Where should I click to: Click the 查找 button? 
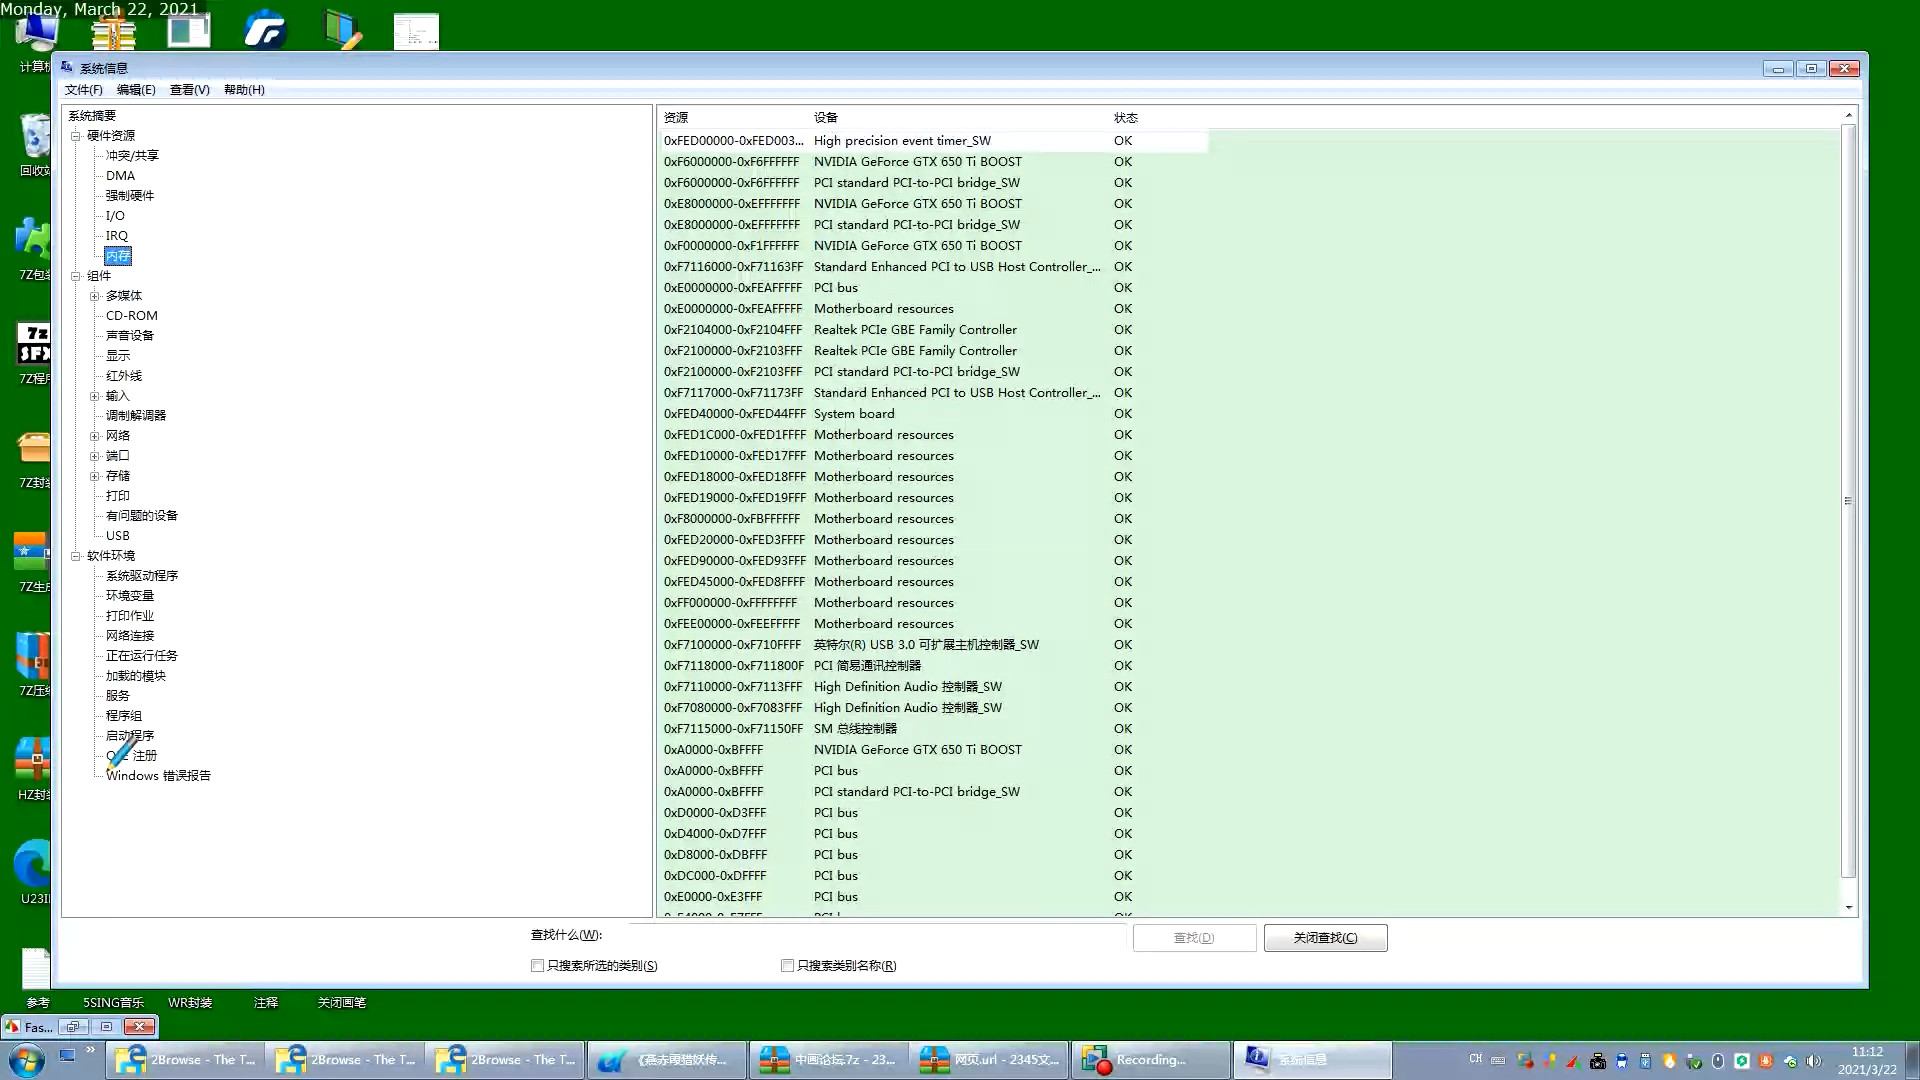[x=1193, y=938]
